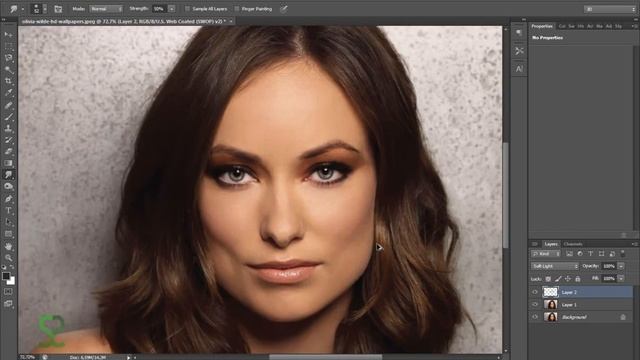
Task: Filter layers by shape layers icon
Action: pos(601,253)
